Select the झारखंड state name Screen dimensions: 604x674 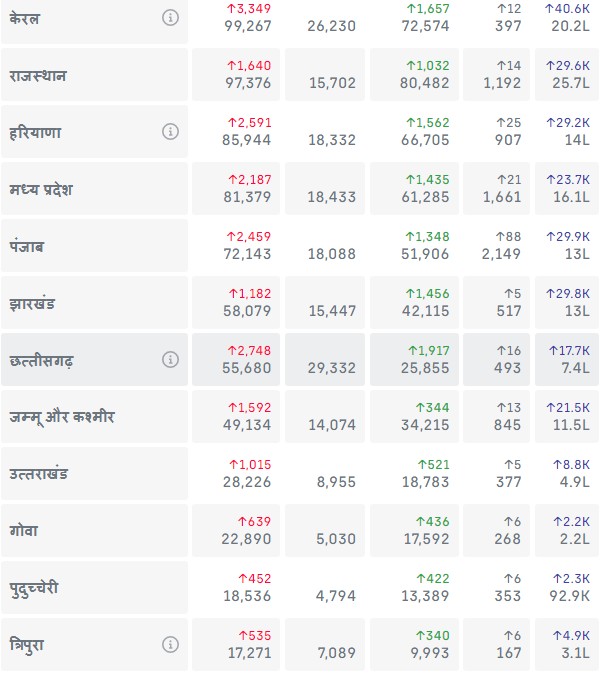pos(34,303)
